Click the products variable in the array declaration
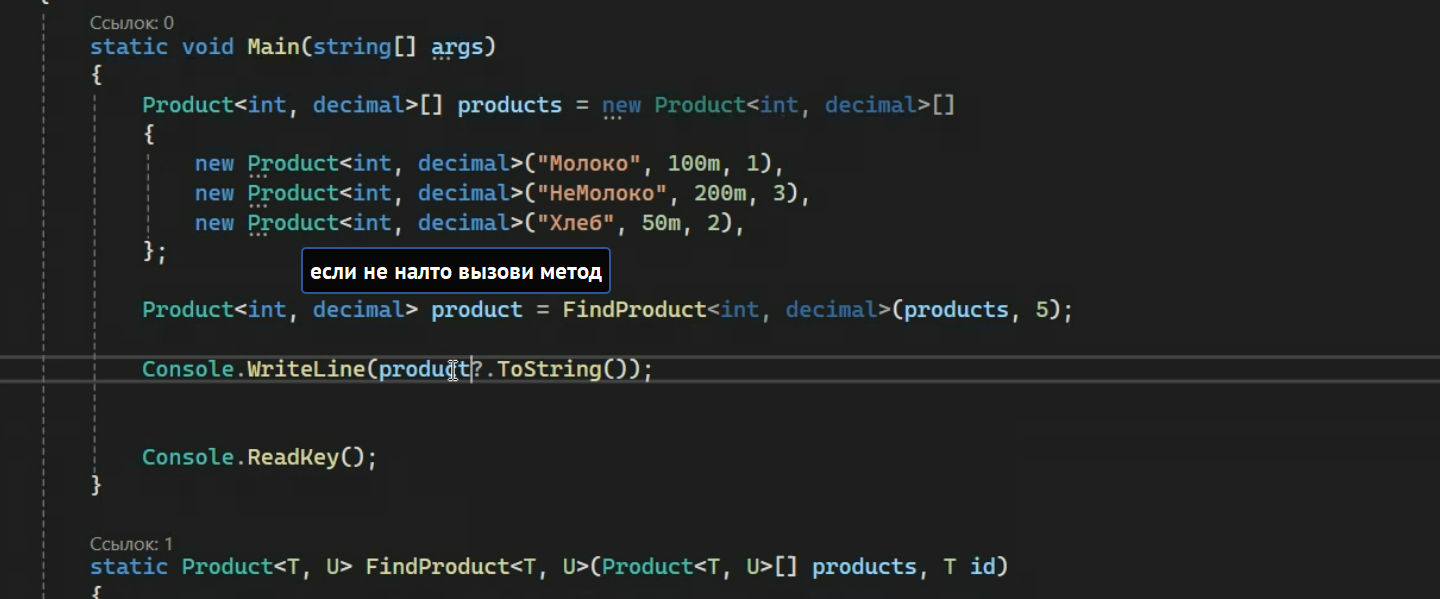Screen dimensions: 1440x599 510,105
